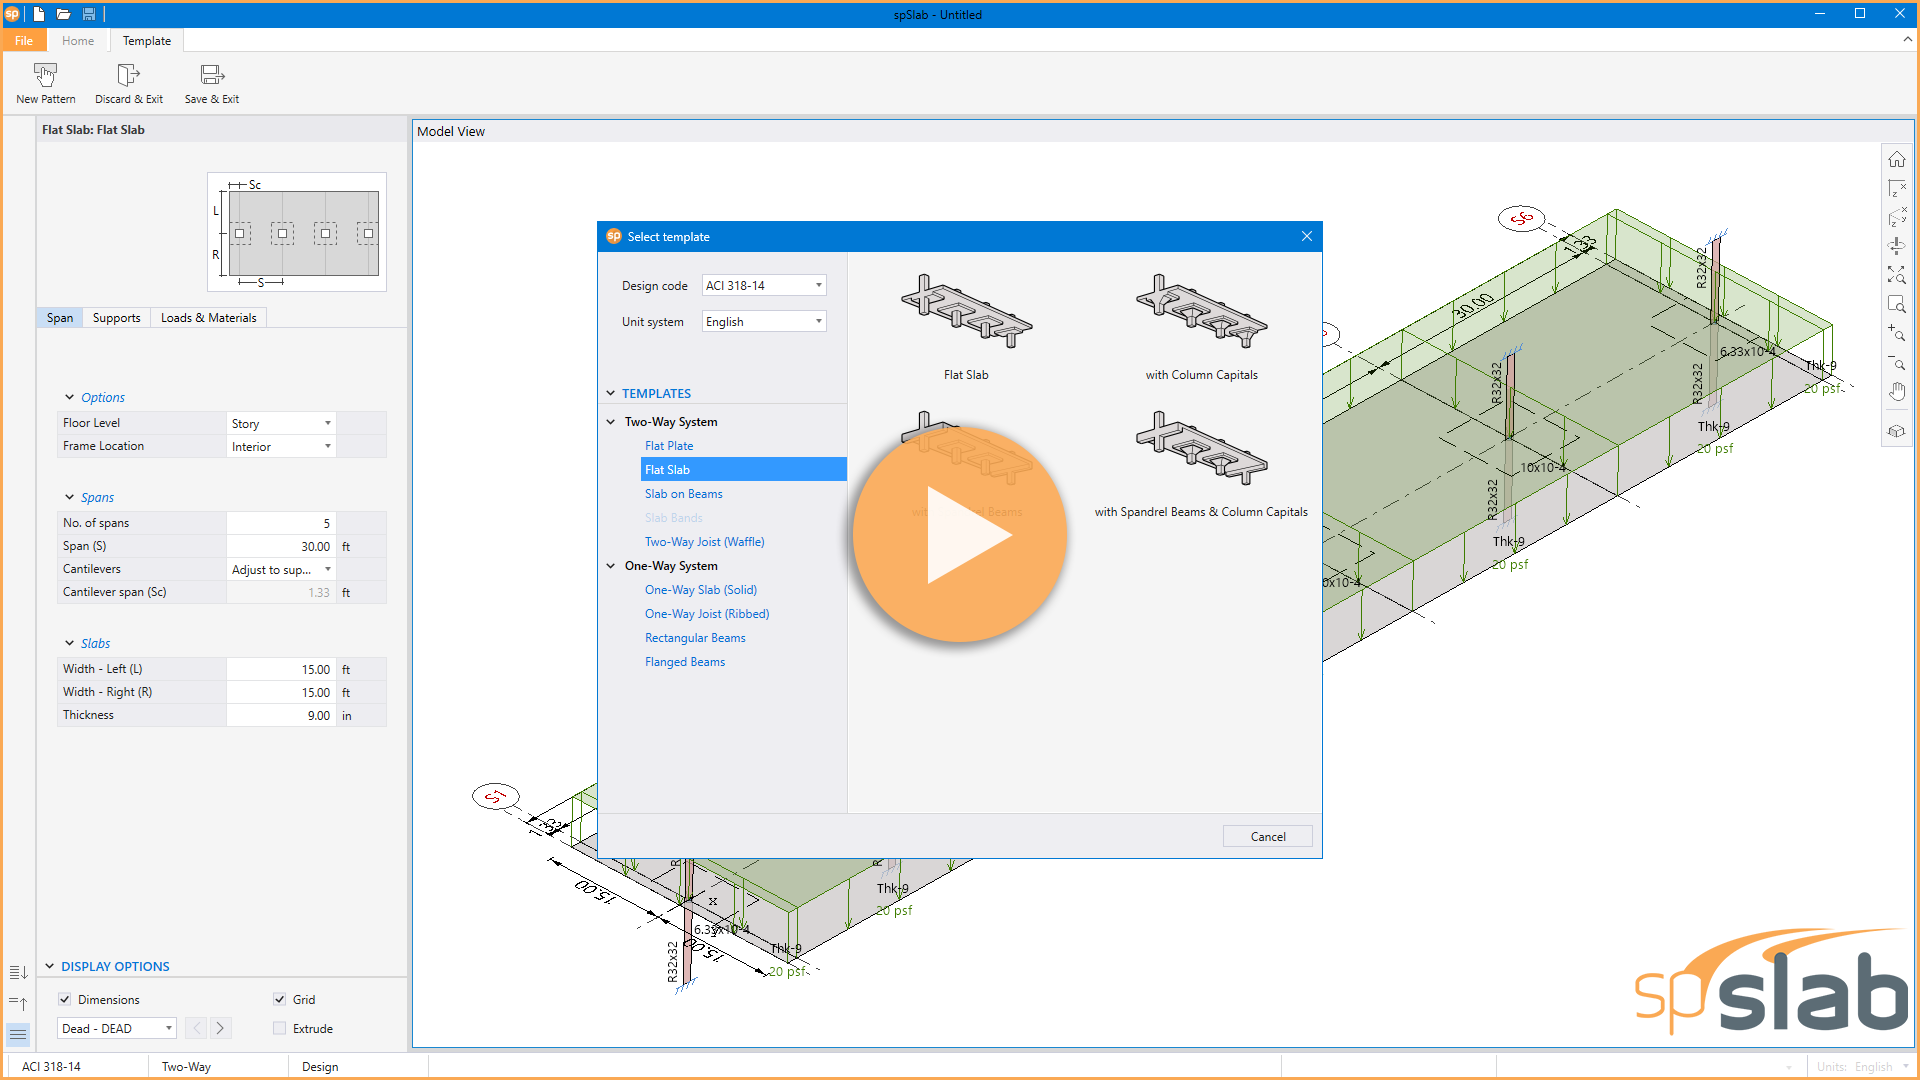The height and width of the screenshot is (1080, 1920).
Task: Click the New file icon in title bar
Action: [38, 14]
